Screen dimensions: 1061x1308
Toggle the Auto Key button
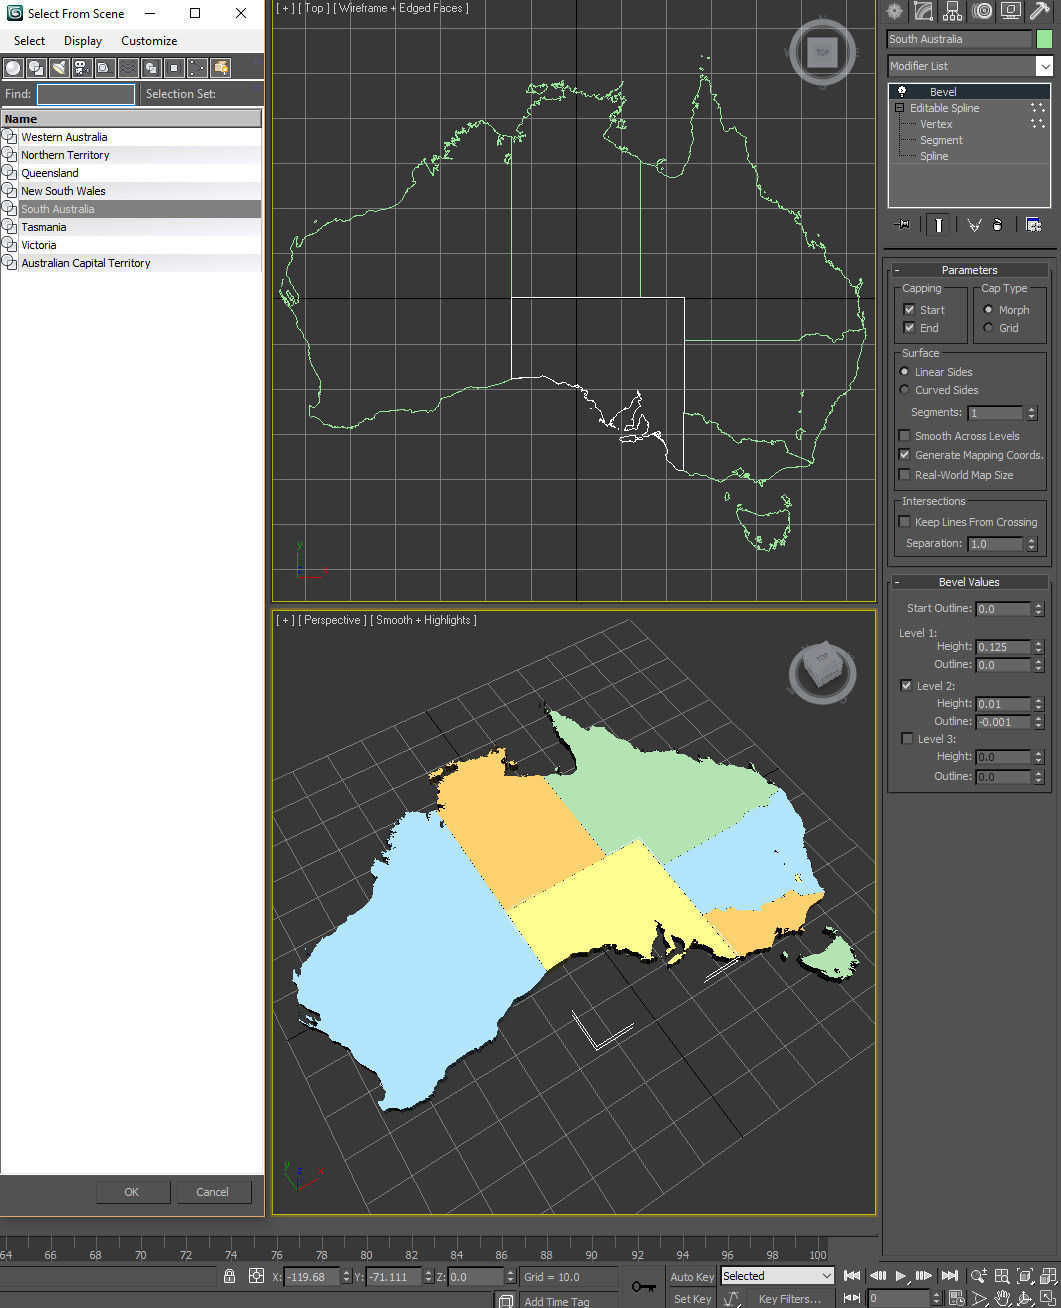[x=692, y=1277]
